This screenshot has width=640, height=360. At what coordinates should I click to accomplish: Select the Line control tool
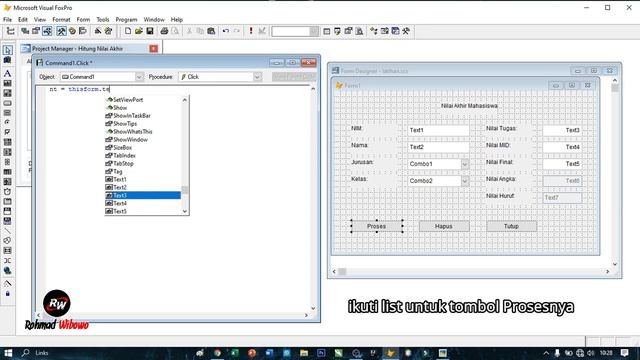7,231
